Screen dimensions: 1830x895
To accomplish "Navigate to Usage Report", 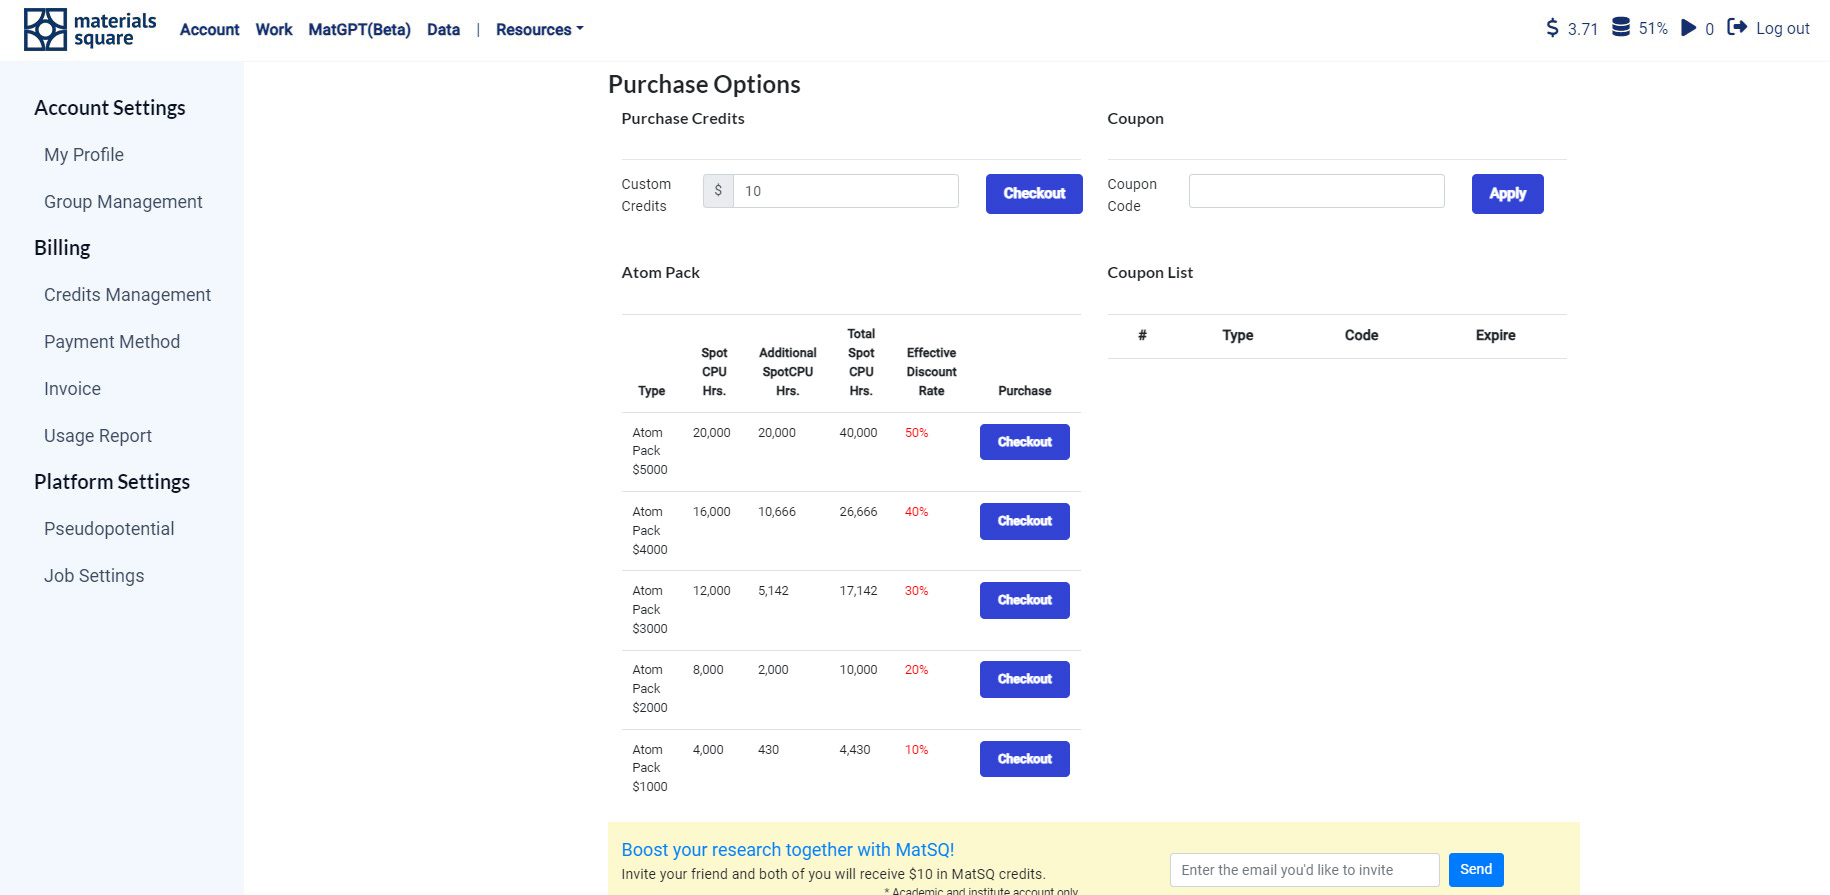I will point(98,436).
